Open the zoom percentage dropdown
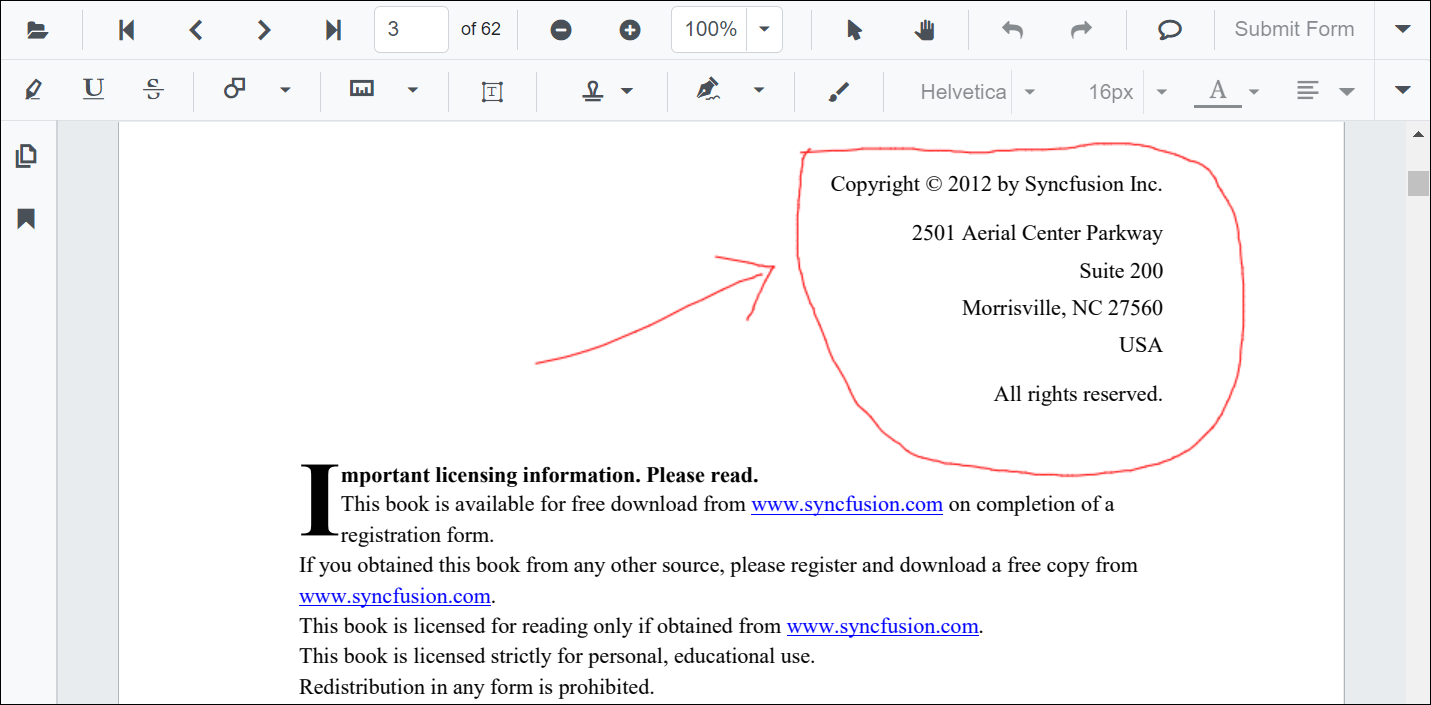The width and height of the screenshot is (1431, 705). pos(764,29)
